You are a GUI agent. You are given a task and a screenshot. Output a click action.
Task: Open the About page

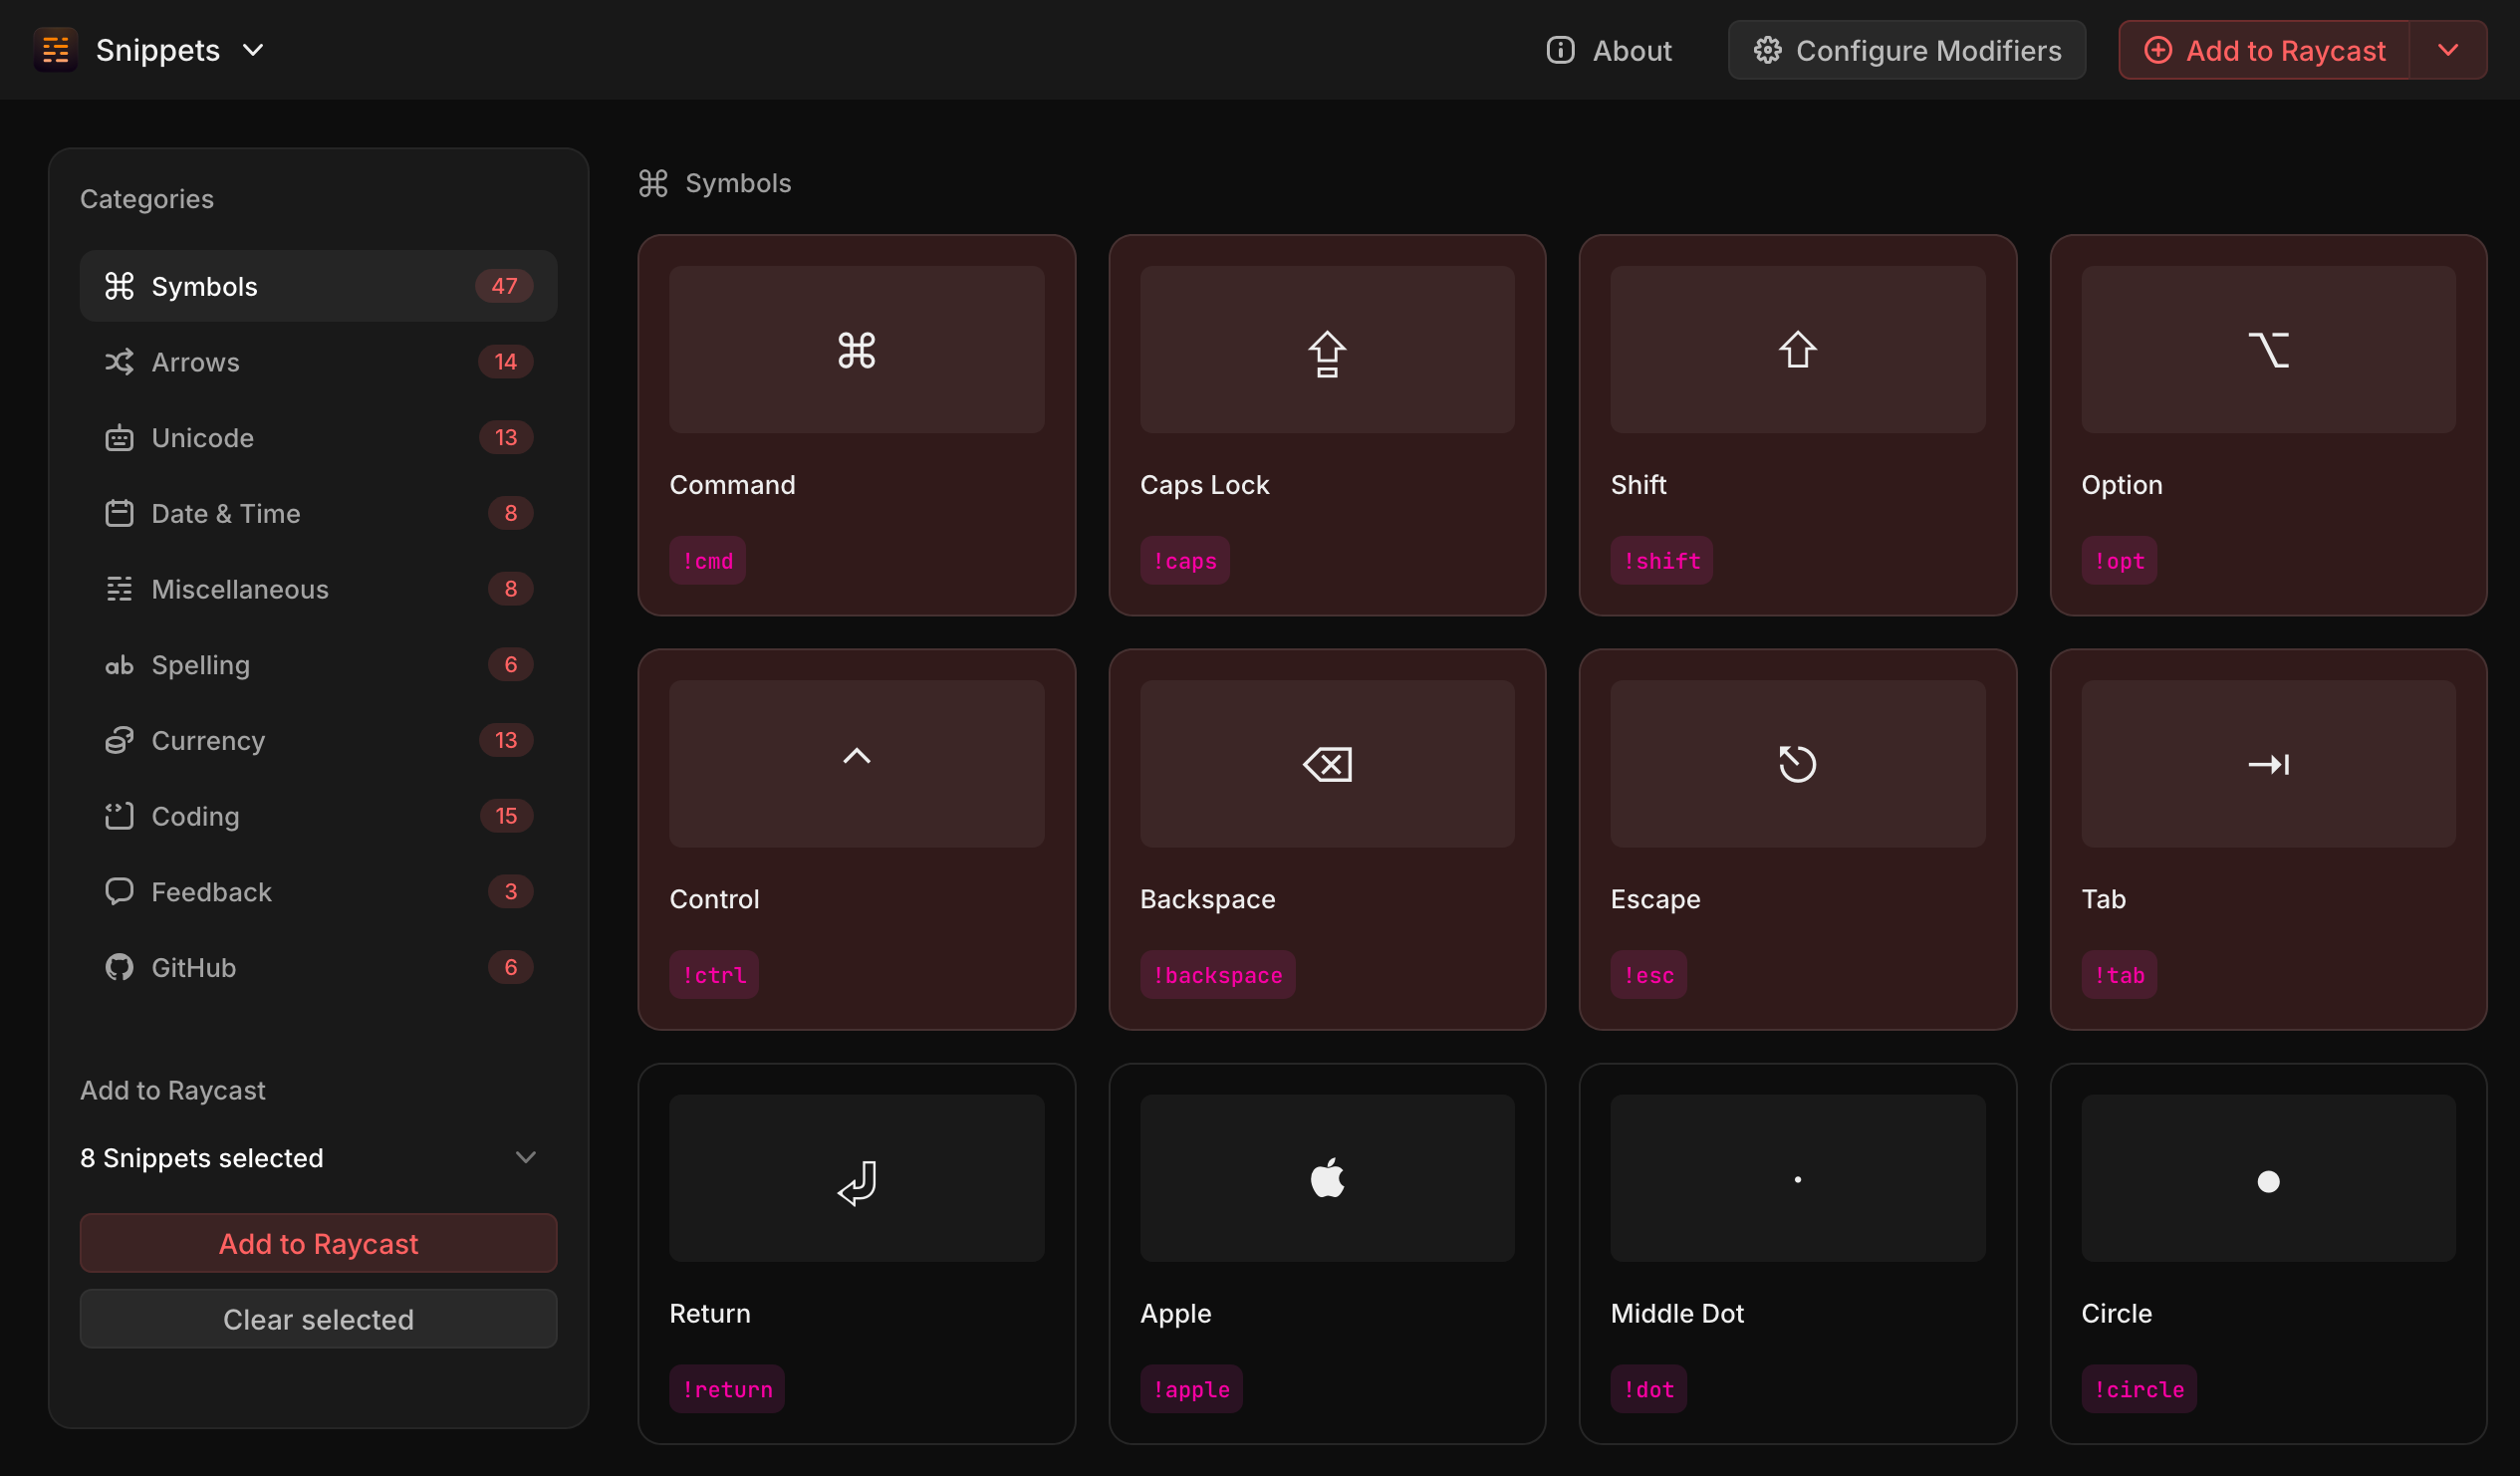(1608, 50)
